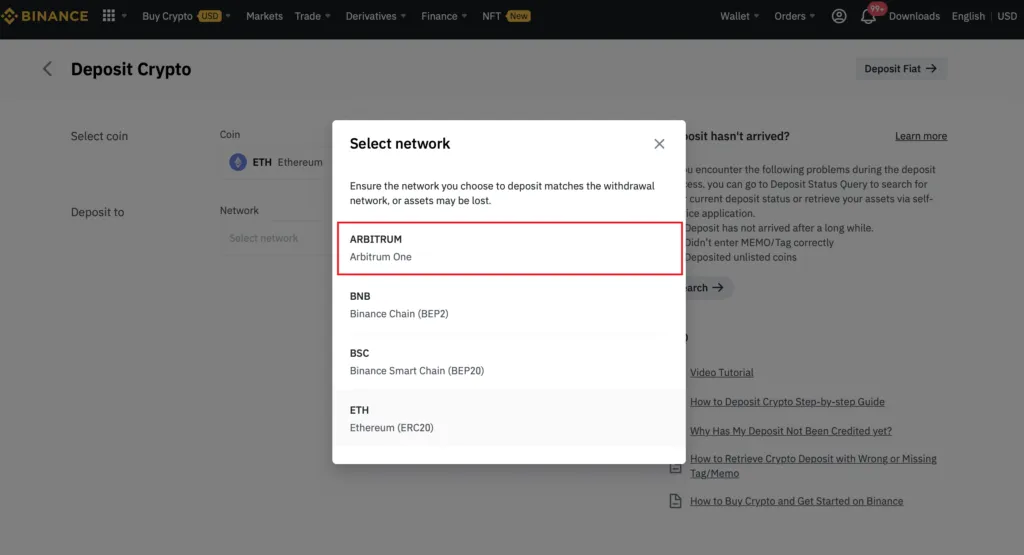Click the Binance logo
Image resolution: width=1024 pixels, height=555 pixels.
pos(44,16)
